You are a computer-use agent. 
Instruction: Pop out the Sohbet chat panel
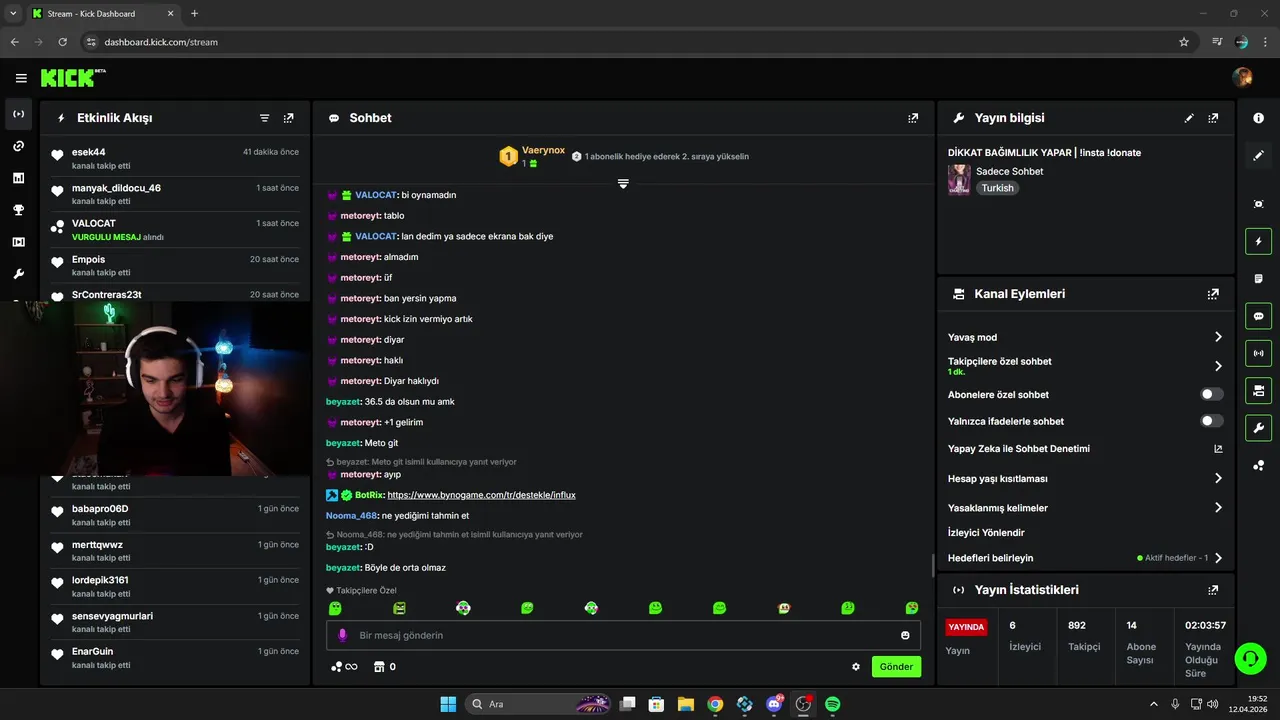pyautogui.click(x=913, y=118)
